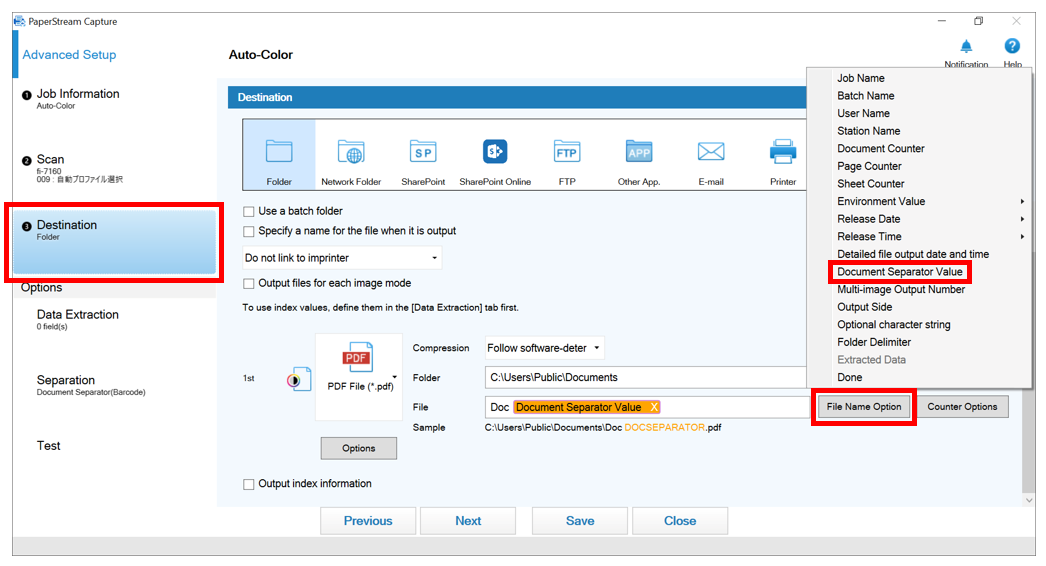The image size is (1046, 566).
Task: Select Page Counter menu entry
Action: click(869, 166)
